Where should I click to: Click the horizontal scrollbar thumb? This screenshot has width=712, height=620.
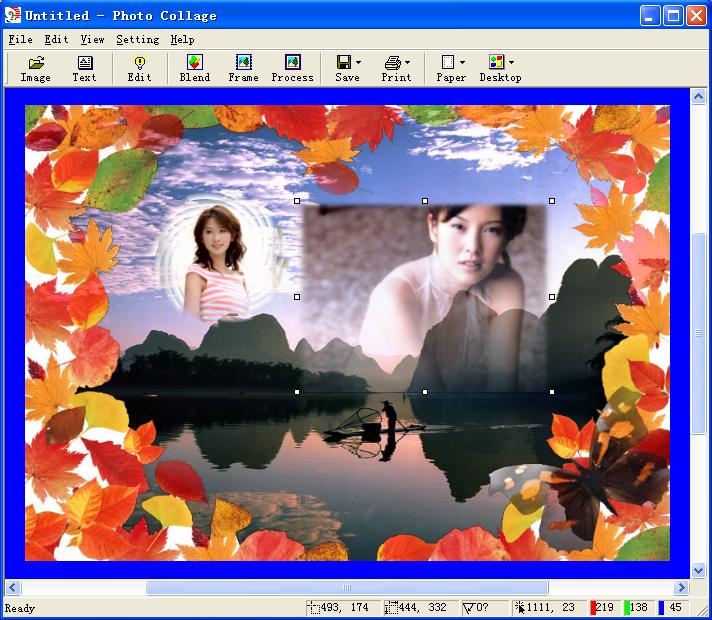pyautogui.click(x=347, y=587)
